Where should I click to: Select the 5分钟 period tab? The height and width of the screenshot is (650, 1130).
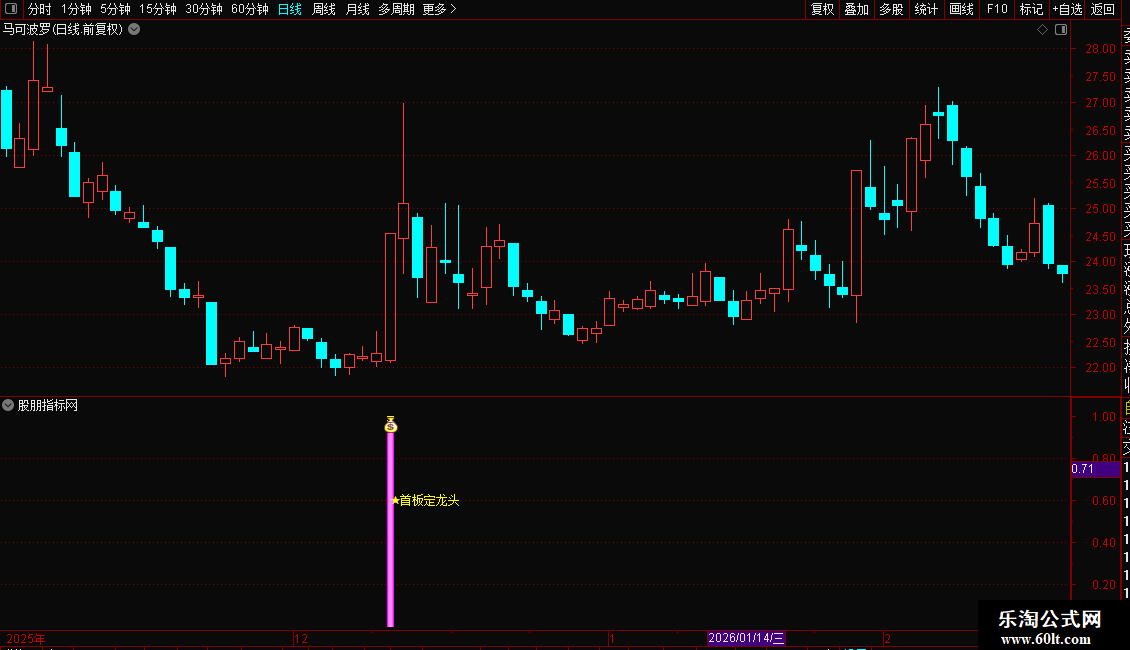115,9
